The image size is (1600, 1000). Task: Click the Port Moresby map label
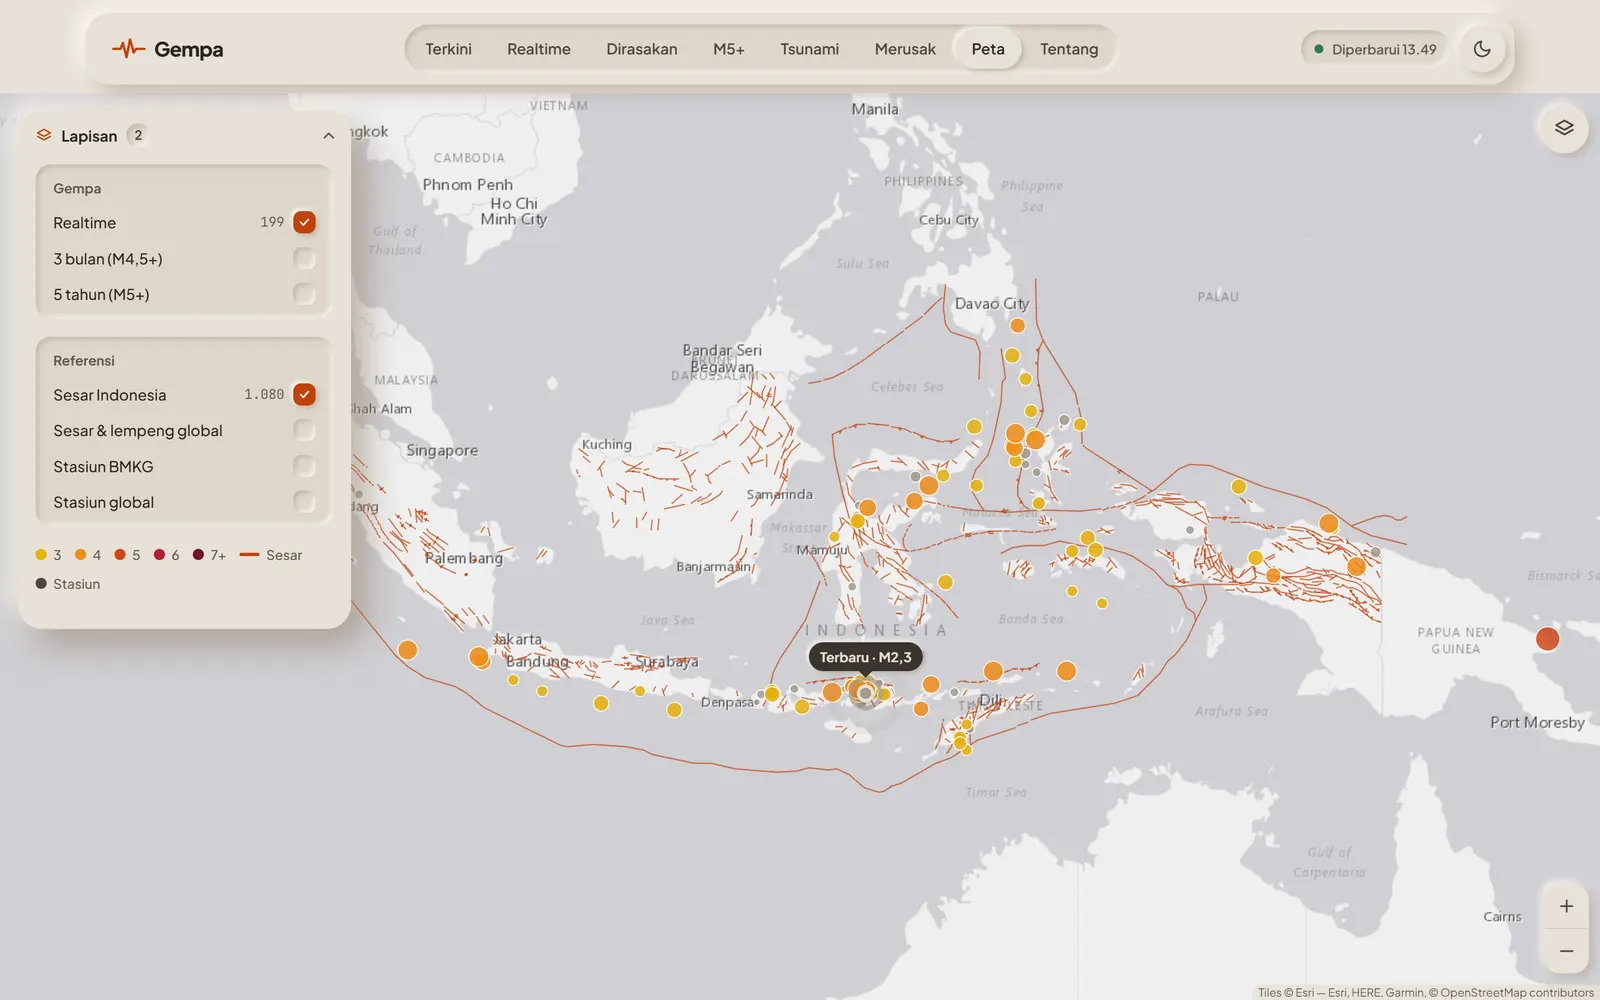(1537, 722)
